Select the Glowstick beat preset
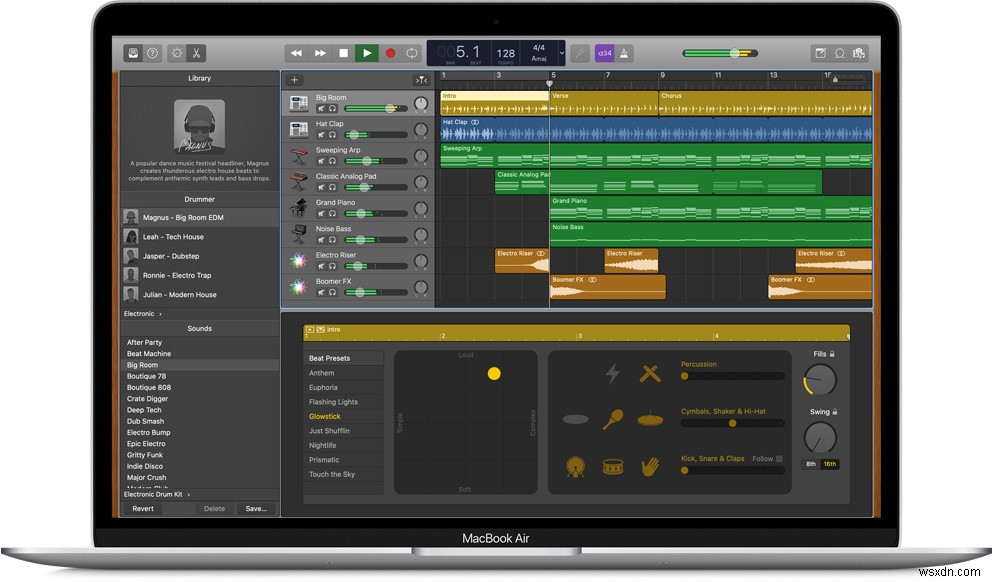 click(327, 416)
